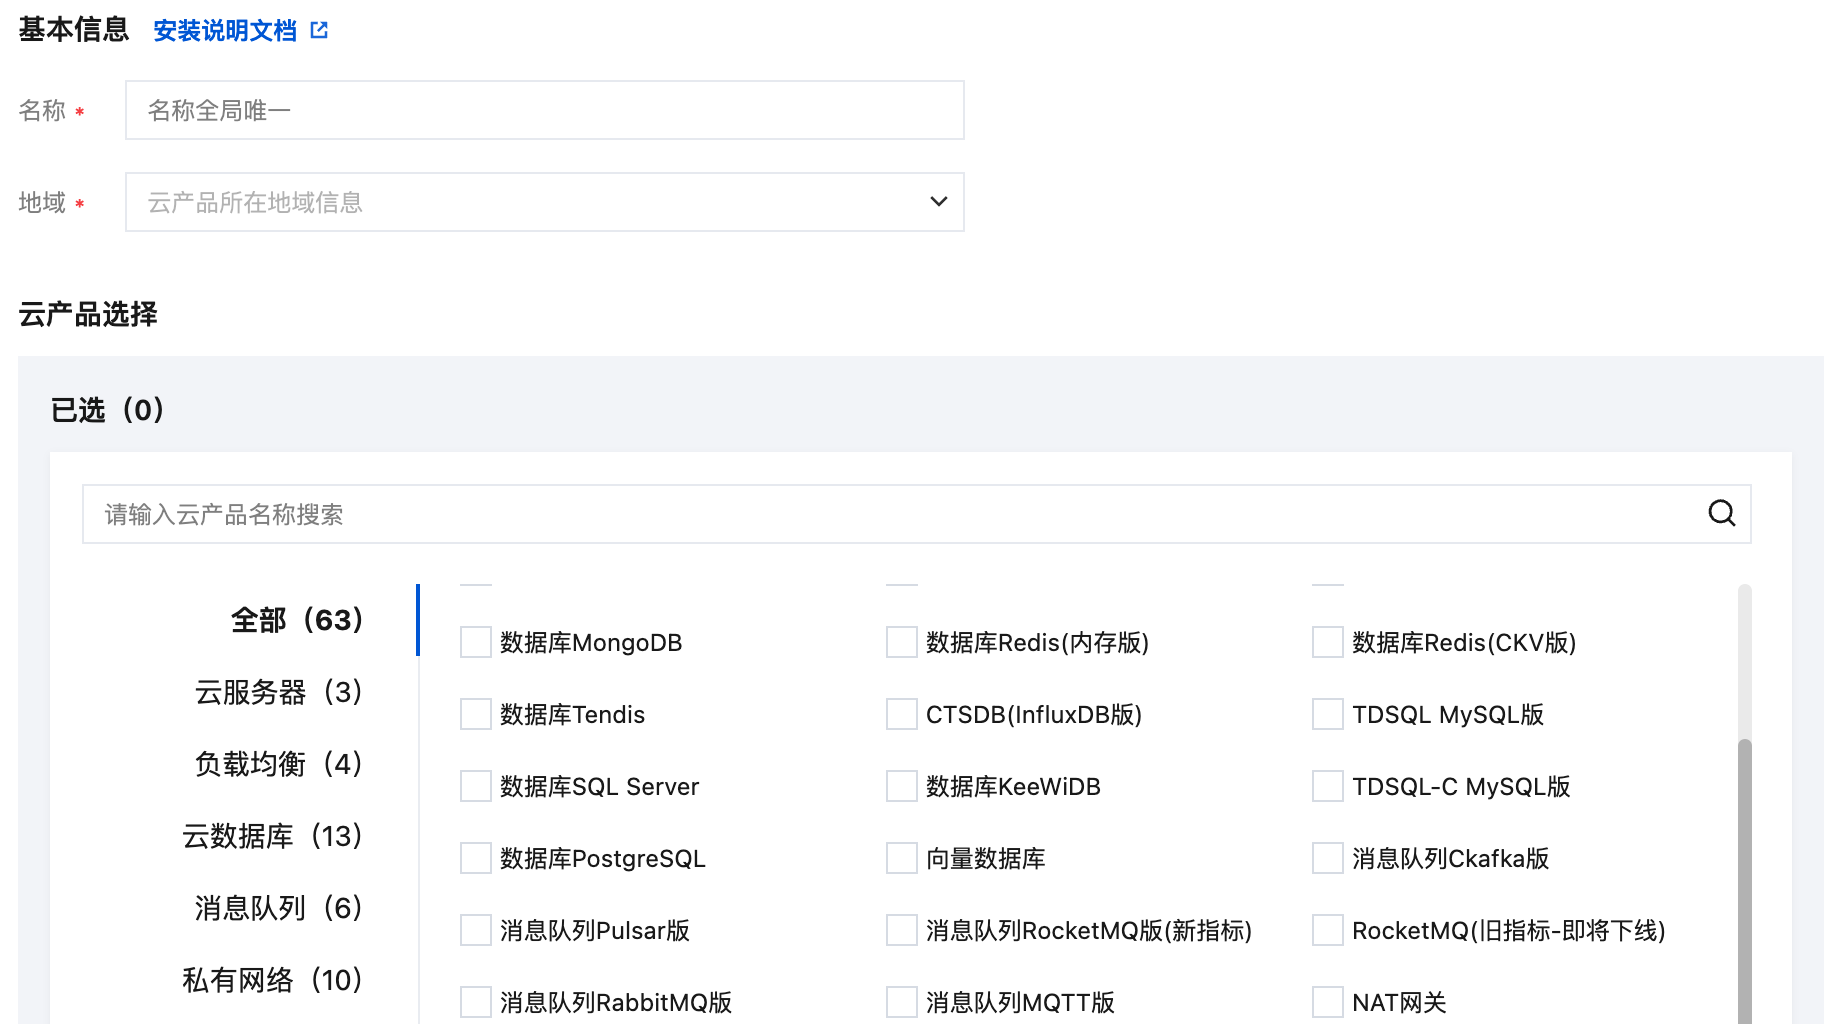
Task: Select the 消息队列 (6) category
Action: (x=279, y=908)
